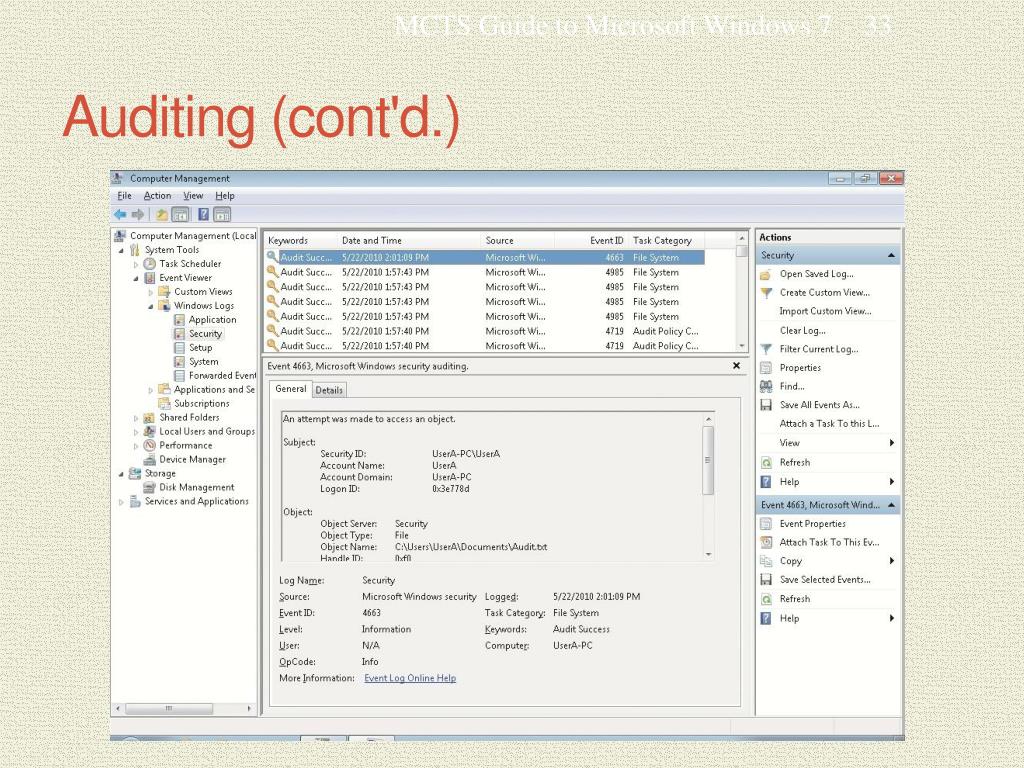Select the System log in tree
Image resolution: width=1024 pixels, height=768 pixels.
(x=203, y=362)
